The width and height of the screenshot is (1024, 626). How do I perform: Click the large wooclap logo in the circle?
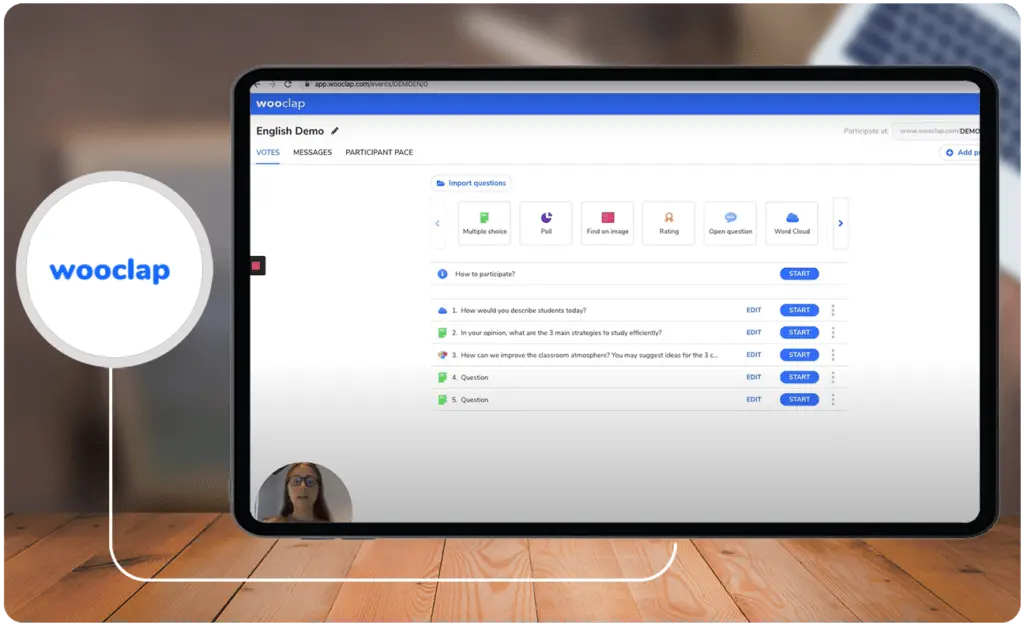point(110,270)
